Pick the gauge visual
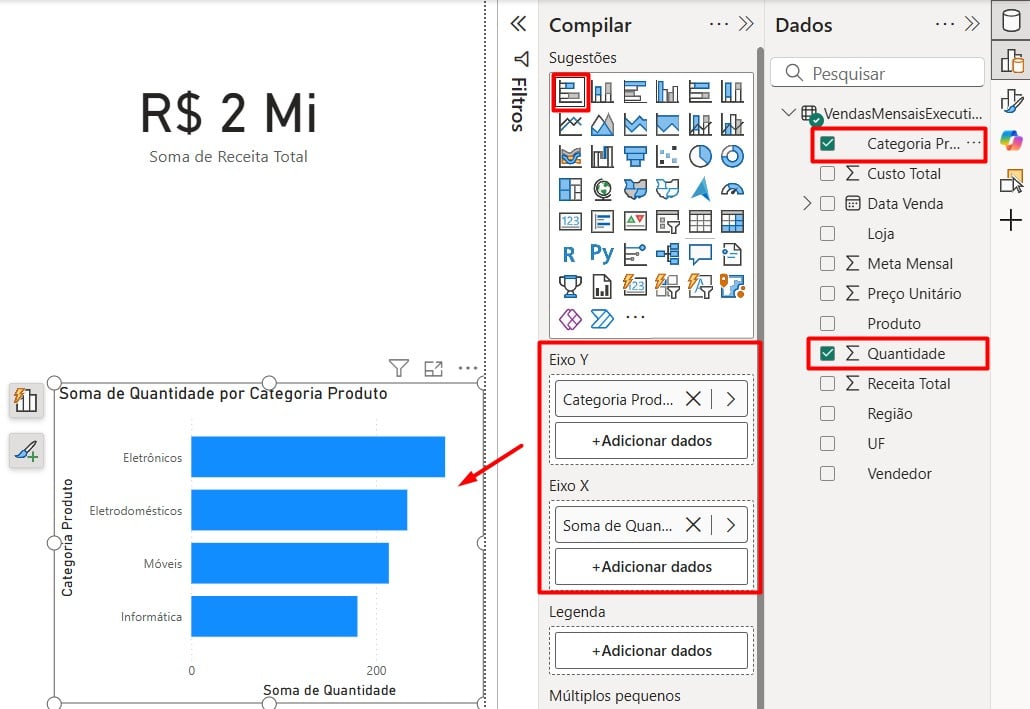 (x=732, y=189)
